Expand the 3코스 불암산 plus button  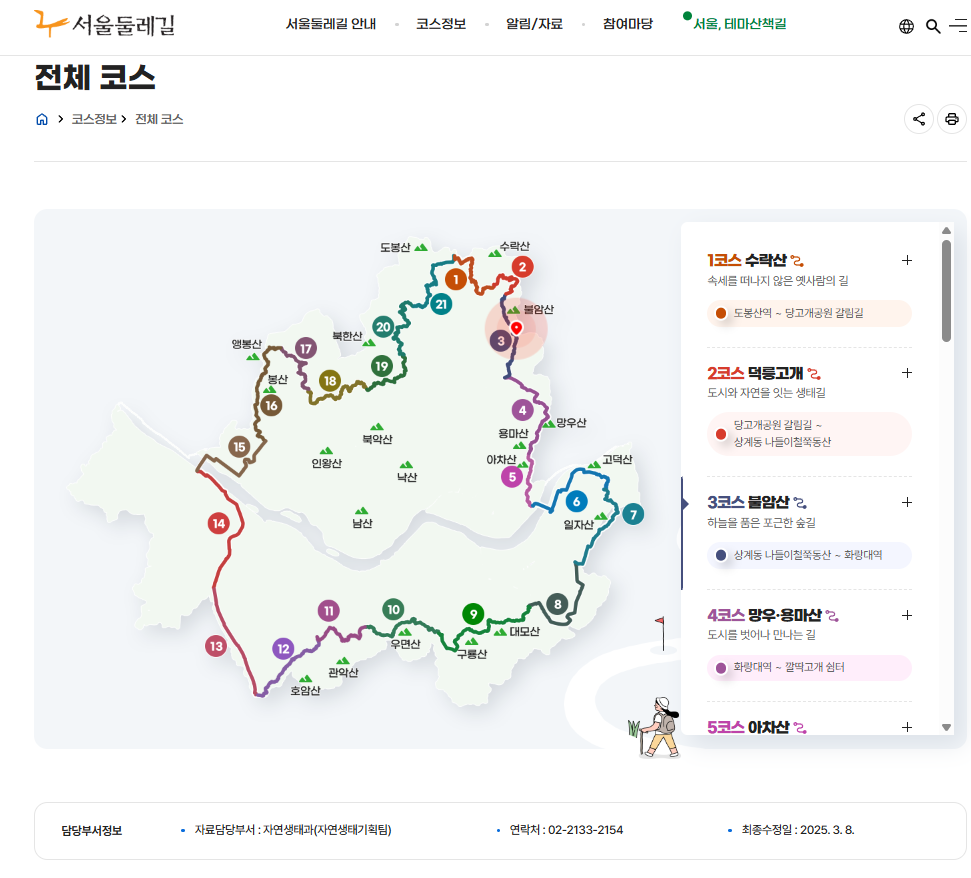(907, 502)
